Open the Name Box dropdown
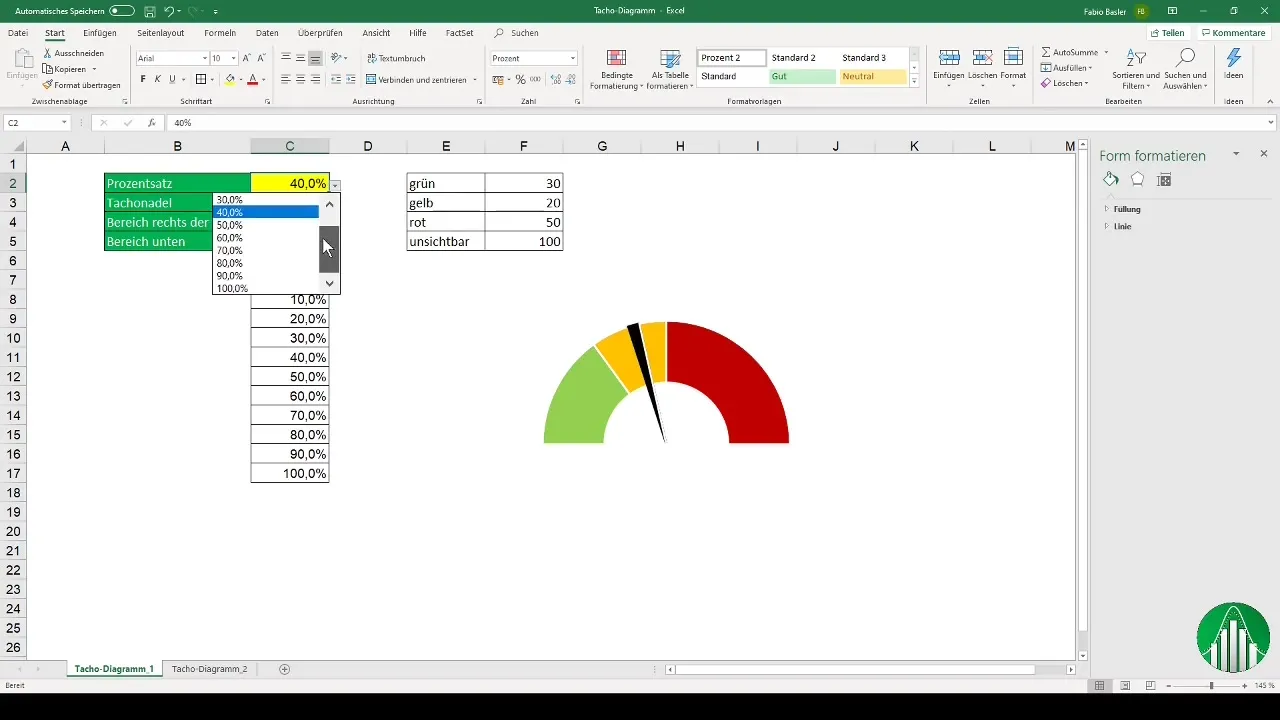The height and width of the screenshot is (720, 1280). point(65,123)
